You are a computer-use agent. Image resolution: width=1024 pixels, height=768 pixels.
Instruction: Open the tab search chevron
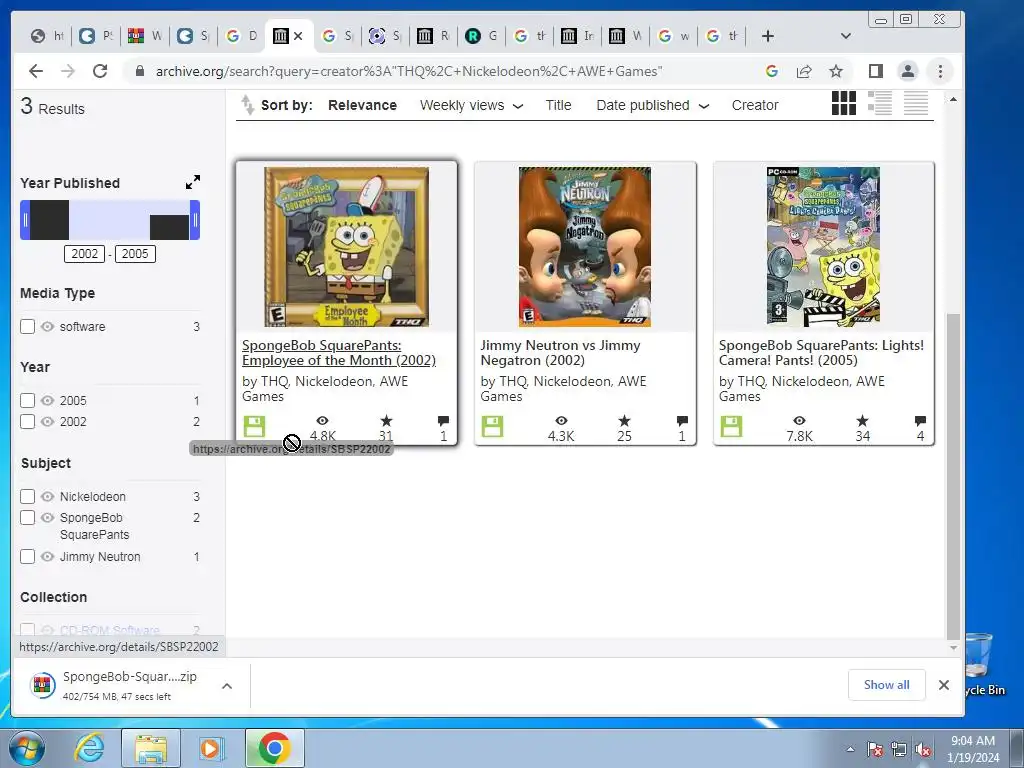coord(846,36)
